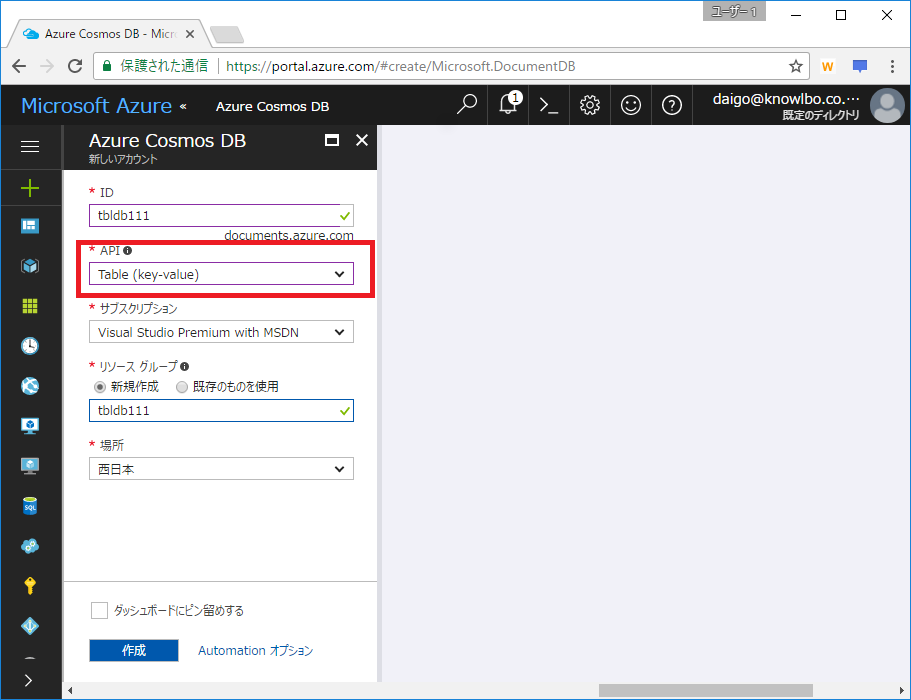Click the secure connection lock icon
This screenshot has height=700, width=911.
coord(107,66)
